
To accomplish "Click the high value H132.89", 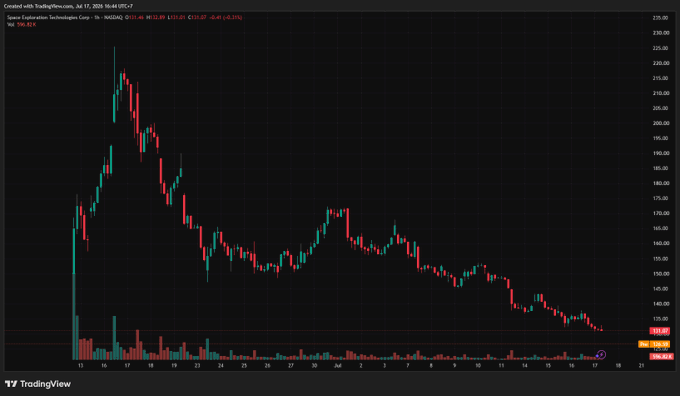I will [156, 17].
